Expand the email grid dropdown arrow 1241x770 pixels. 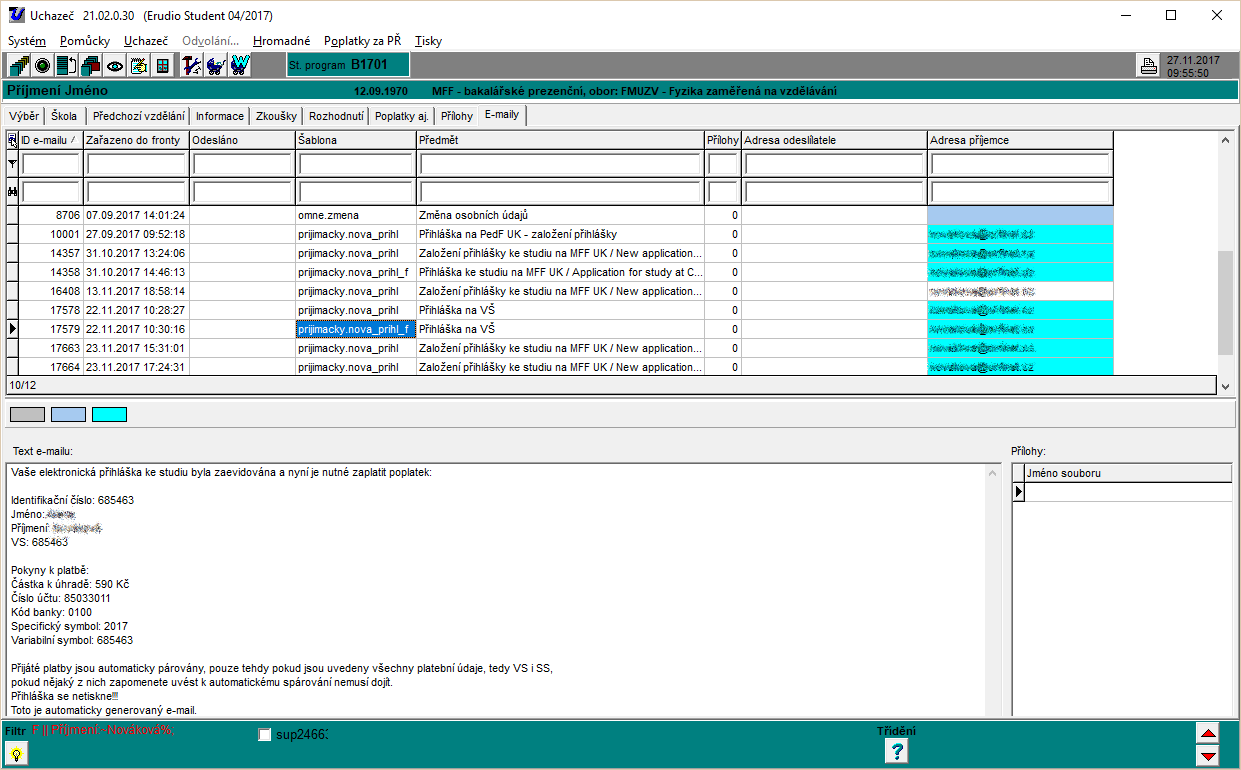click(x=1225, y=385)
